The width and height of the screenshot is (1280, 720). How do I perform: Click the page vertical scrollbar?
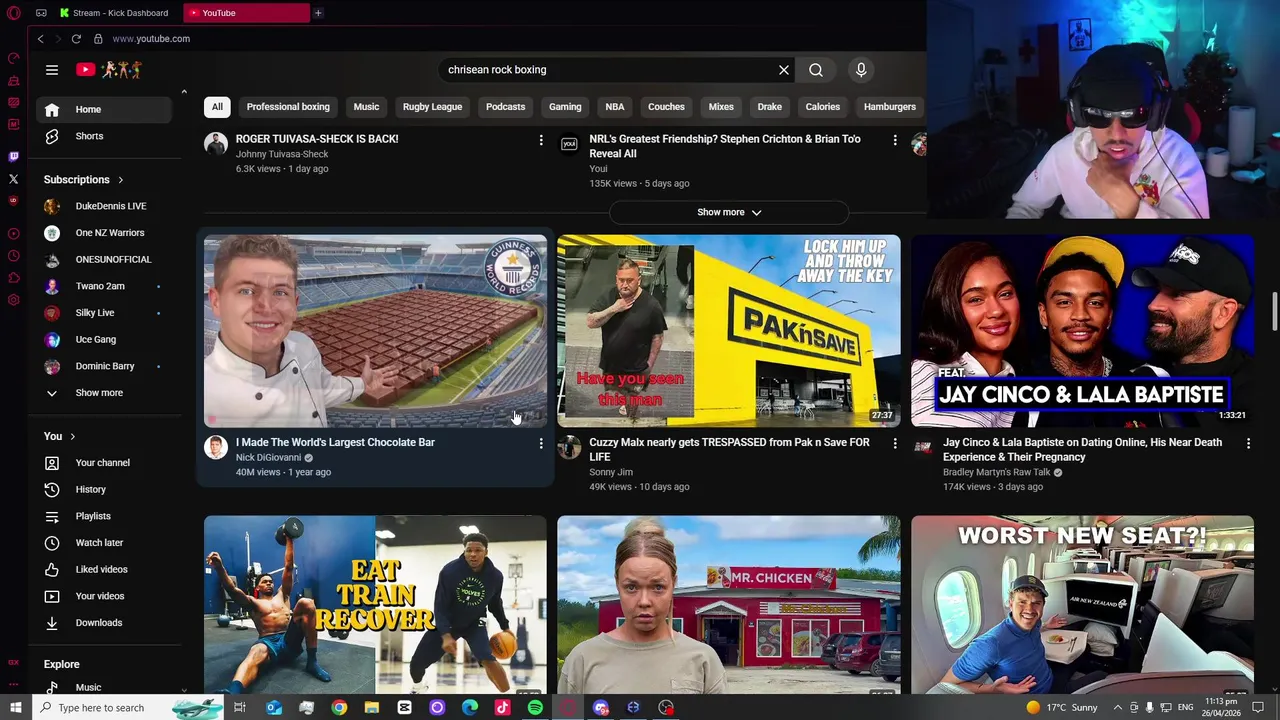click(x=1274, y=310)
